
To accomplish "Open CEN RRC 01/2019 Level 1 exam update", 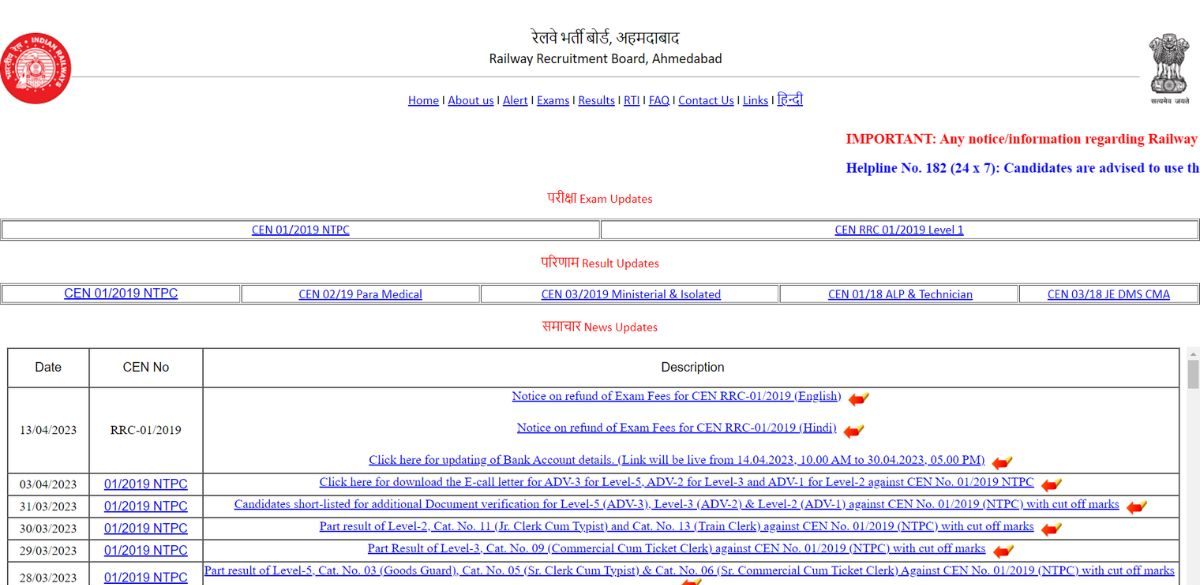I will tap(899, 230).
